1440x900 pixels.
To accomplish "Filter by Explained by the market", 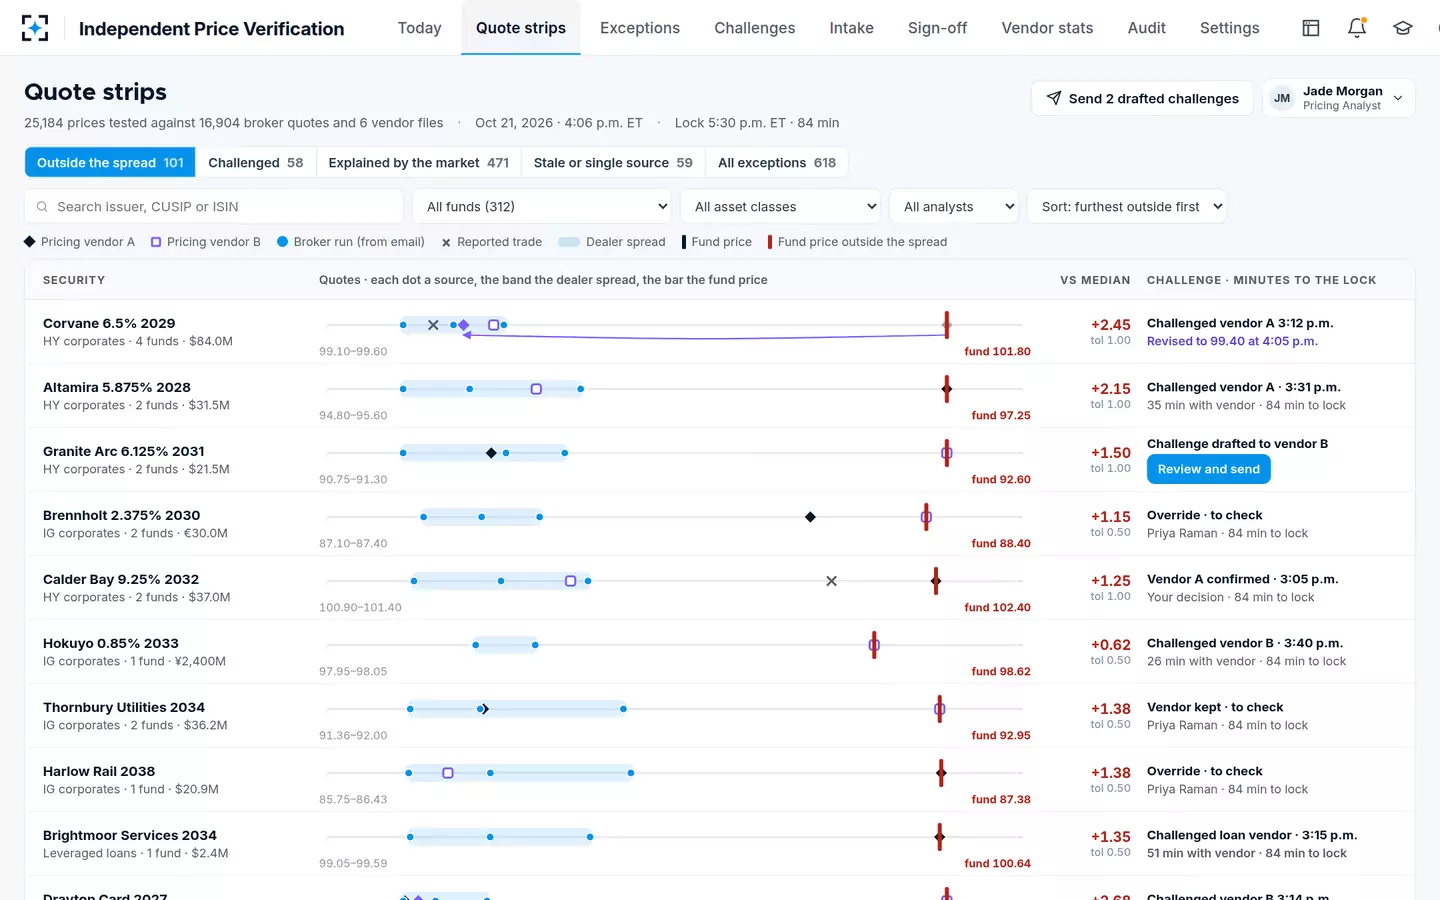I will pos(418,163).
